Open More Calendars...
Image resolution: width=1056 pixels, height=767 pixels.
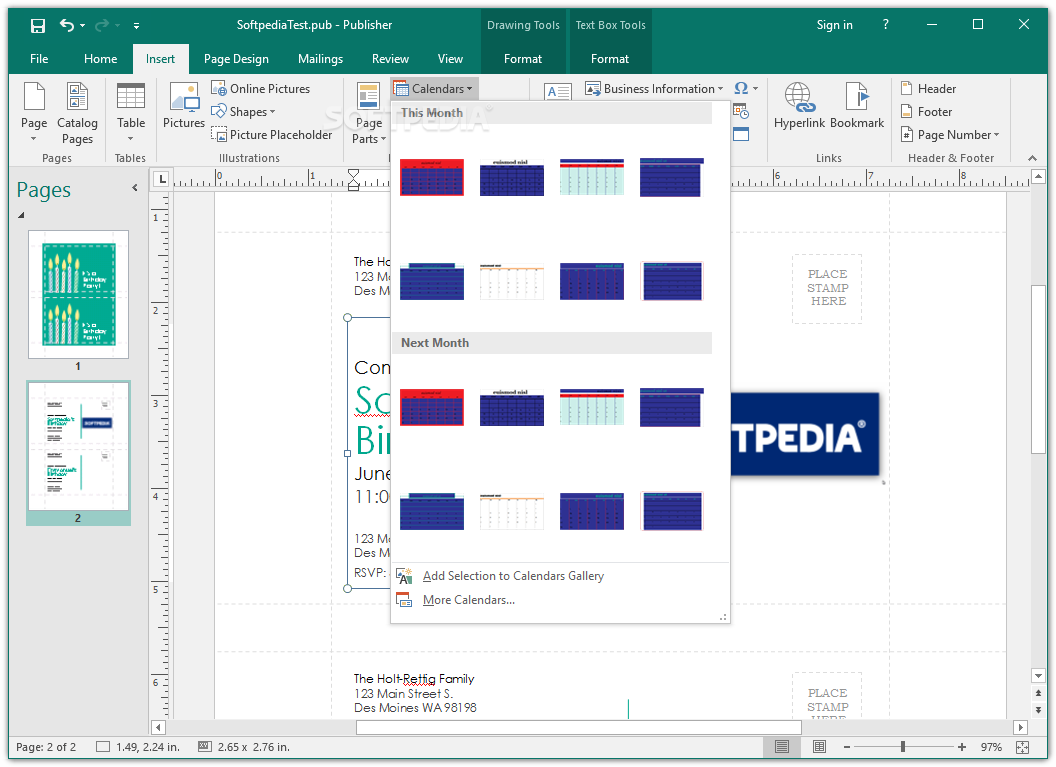469,600
